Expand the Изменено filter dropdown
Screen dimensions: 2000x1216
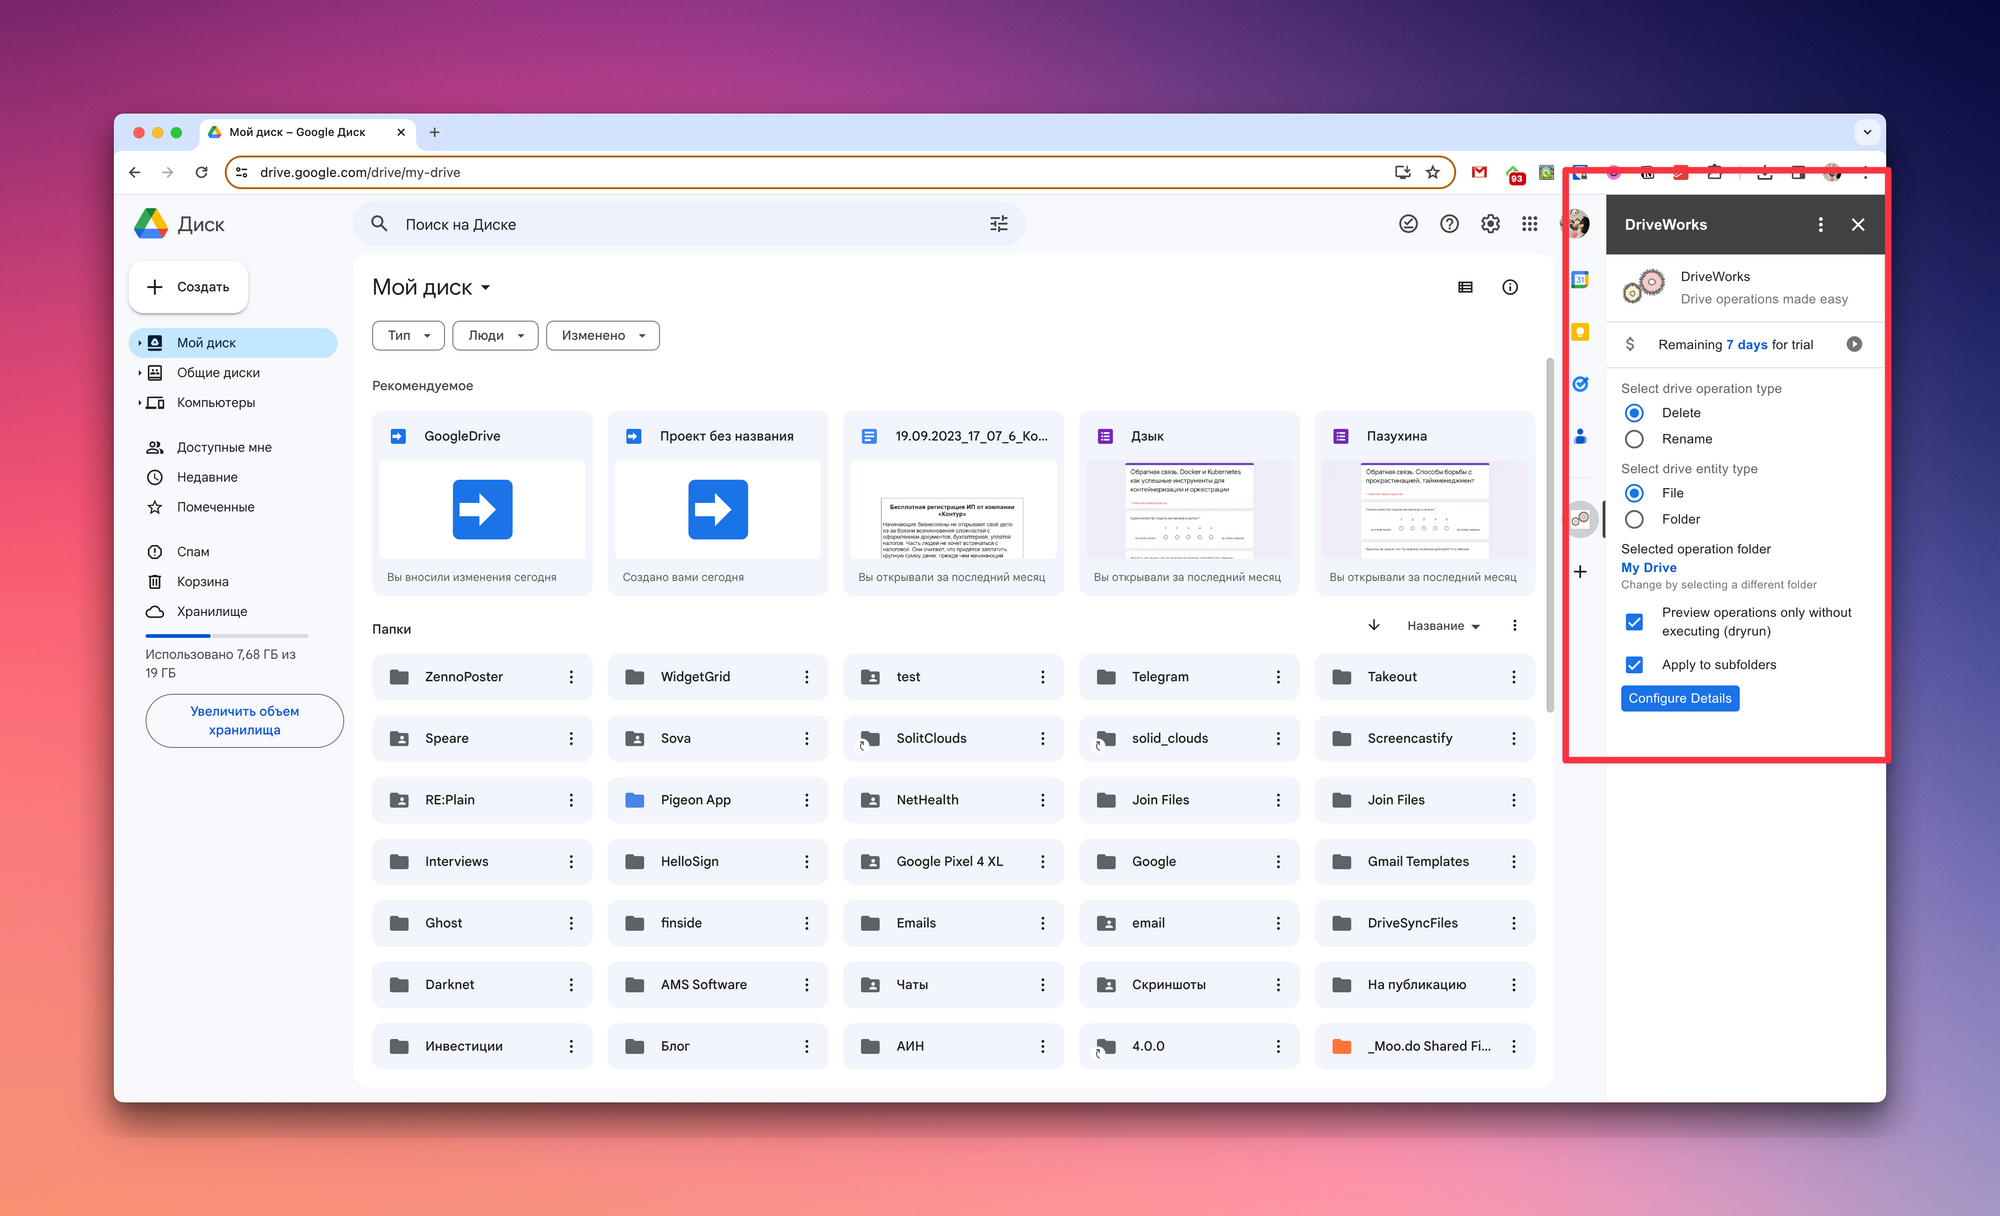(602, 336)
